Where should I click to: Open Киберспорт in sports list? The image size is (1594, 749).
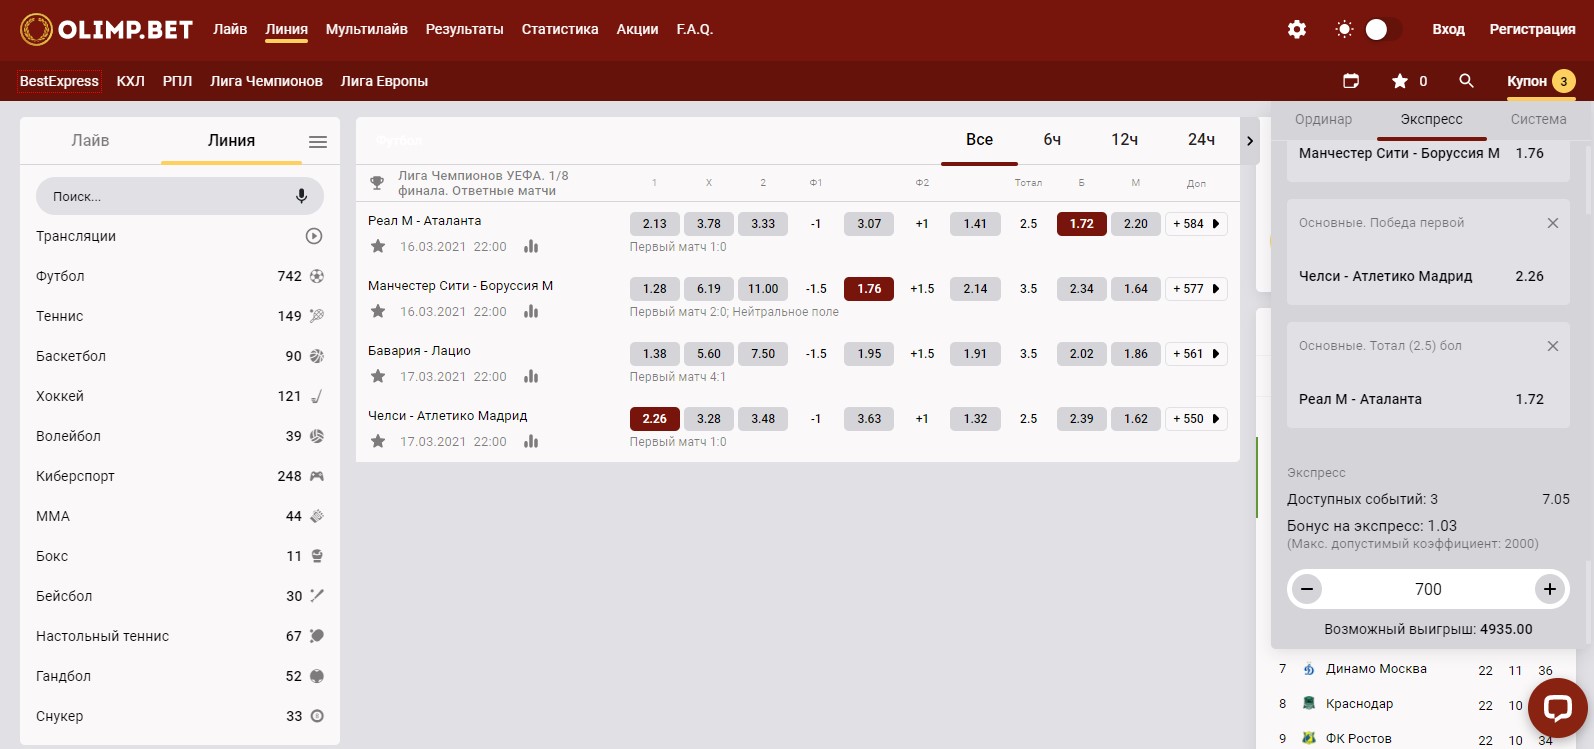point(180,476)
